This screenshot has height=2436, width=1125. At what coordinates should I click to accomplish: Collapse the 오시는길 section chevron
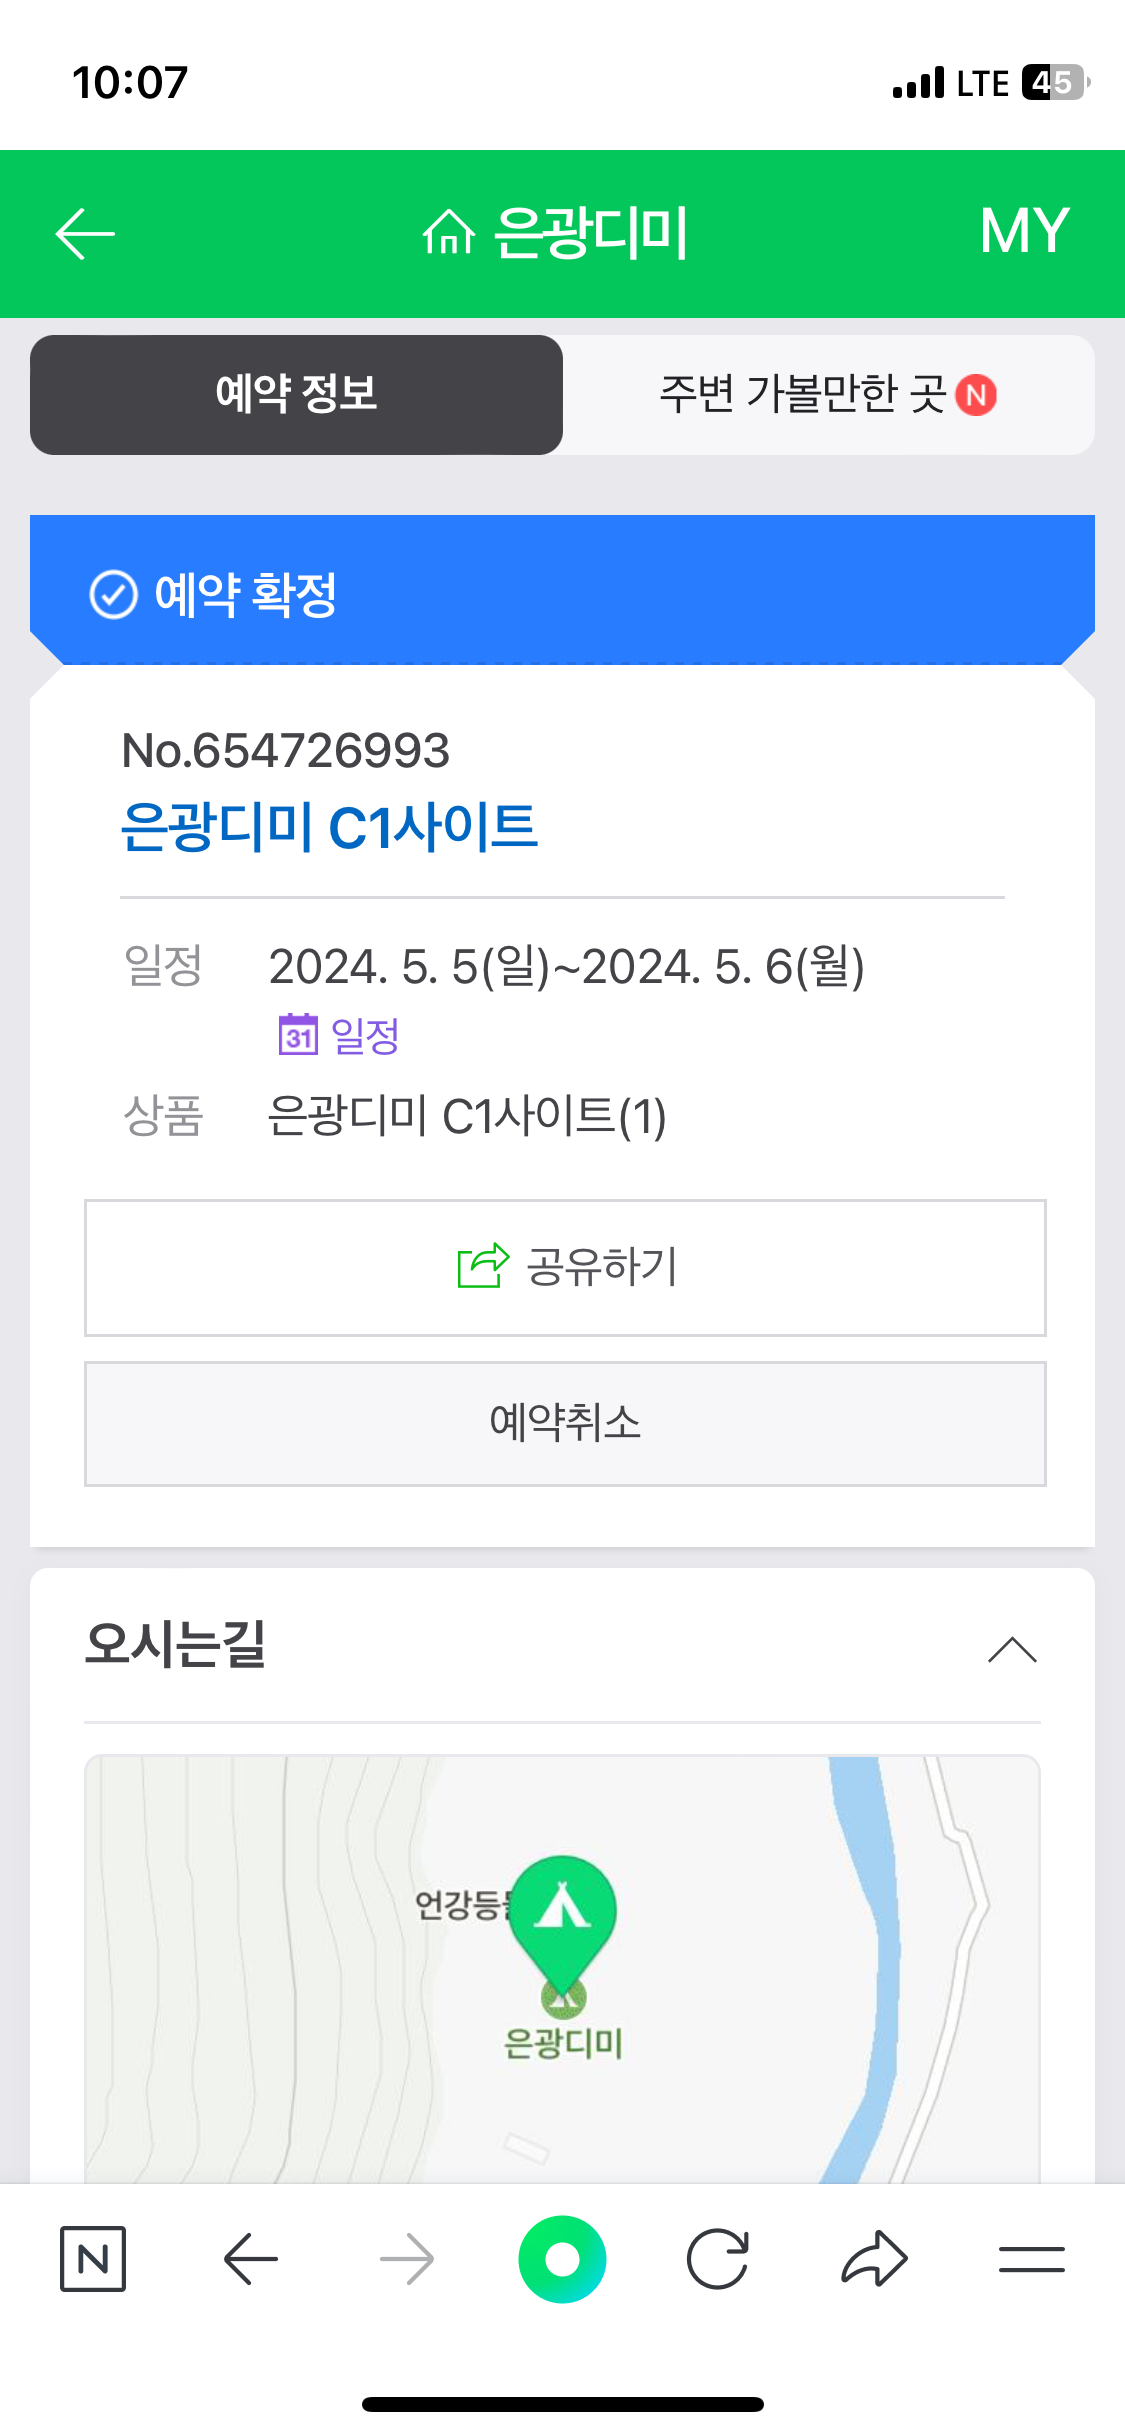coord(1012,1649)
